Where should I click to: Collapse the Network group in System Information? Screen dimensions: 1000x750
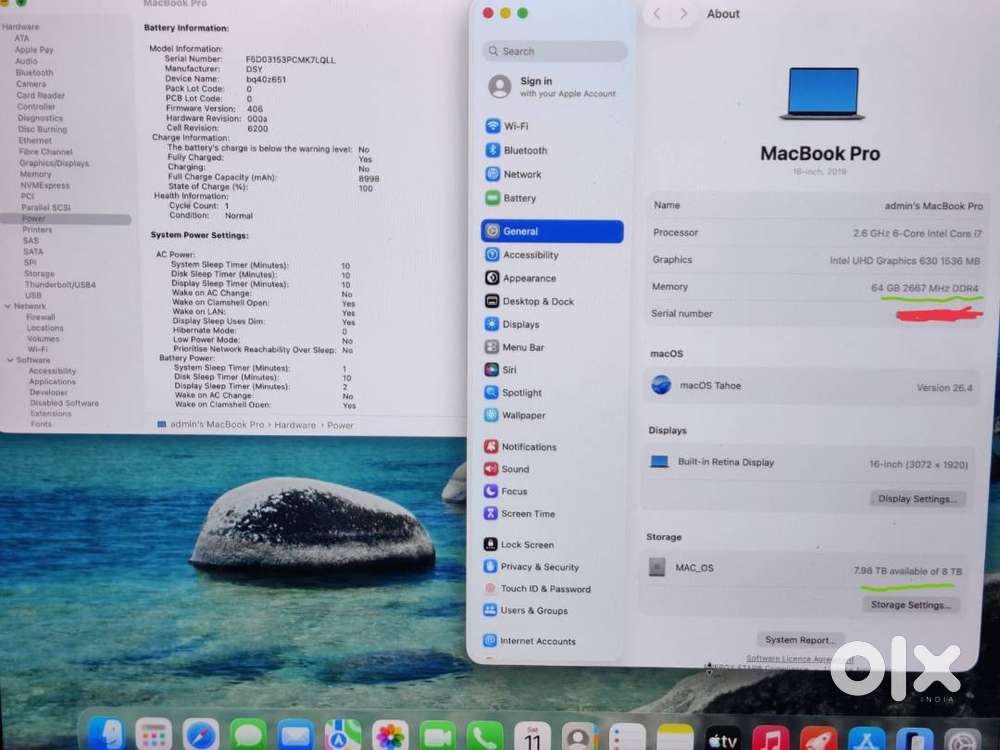pos(8,306)
